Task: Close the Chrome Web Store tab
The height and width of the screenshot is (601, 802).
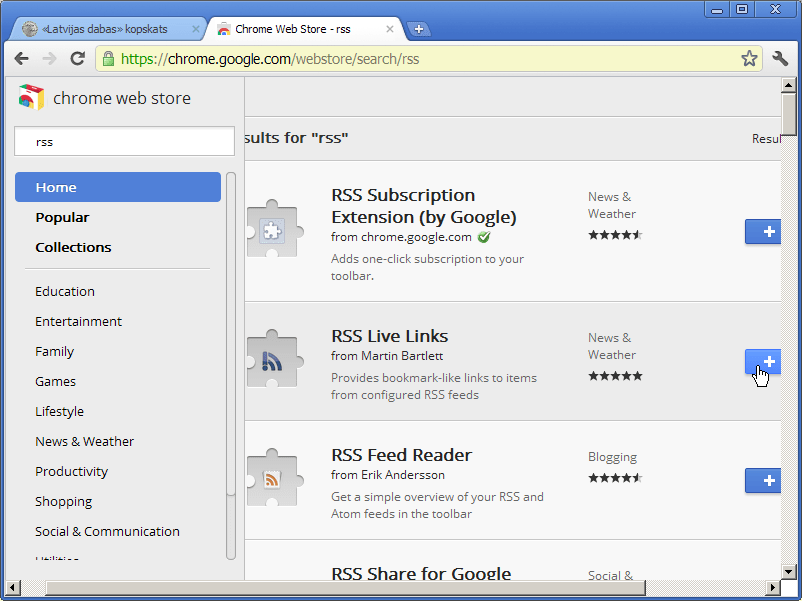Action: [x=390, y=29]
